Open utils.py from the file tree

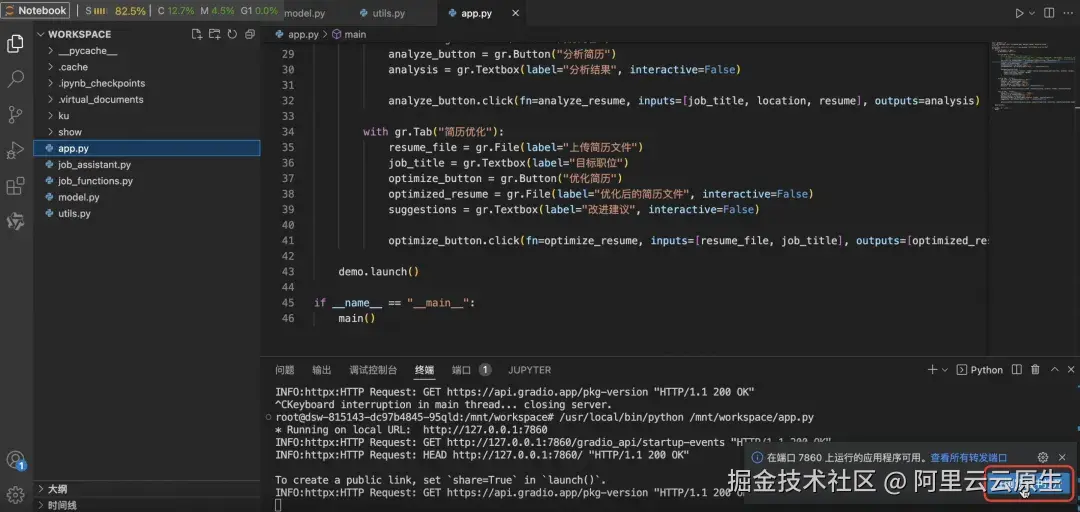(147, 214)
